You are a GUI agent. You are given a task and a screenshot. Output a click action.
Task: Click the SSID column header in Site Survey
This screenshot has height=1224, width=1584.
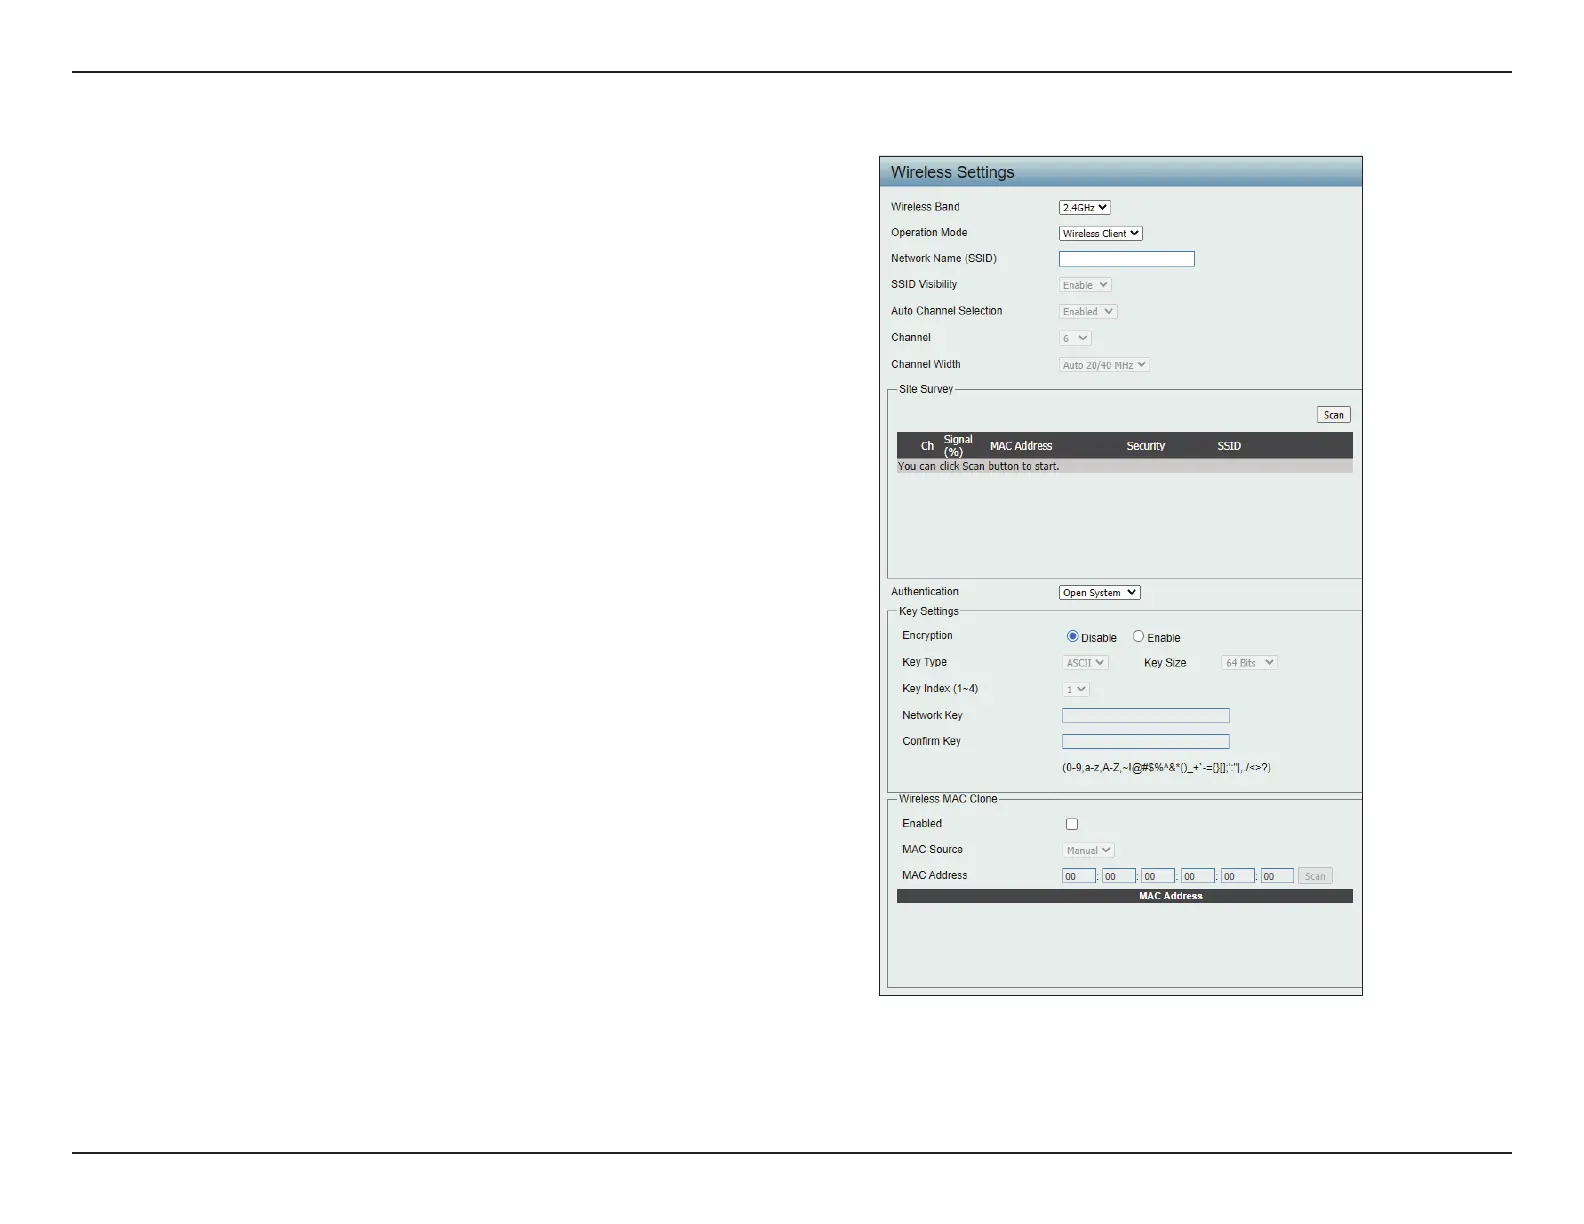click(x=1229, y=447)
